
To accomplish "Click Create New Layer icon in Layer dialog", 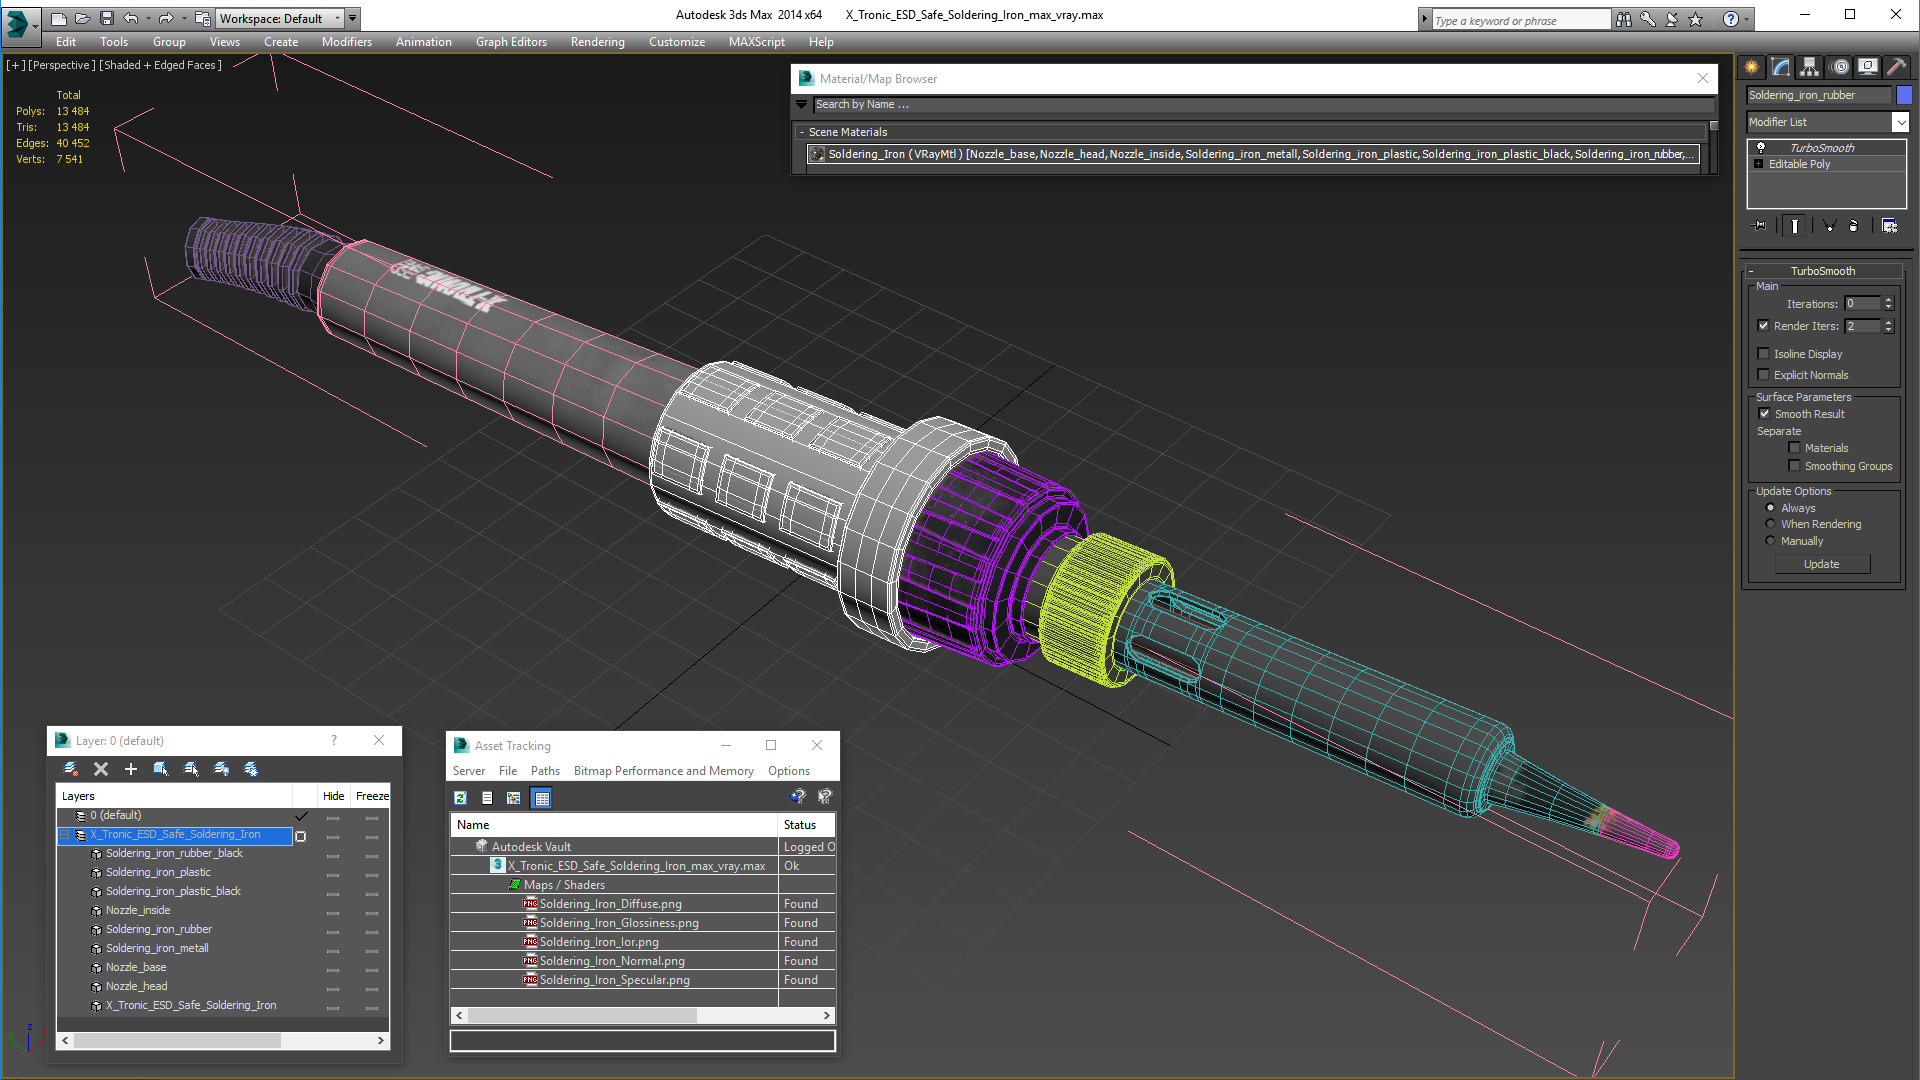I will (71, 769).
